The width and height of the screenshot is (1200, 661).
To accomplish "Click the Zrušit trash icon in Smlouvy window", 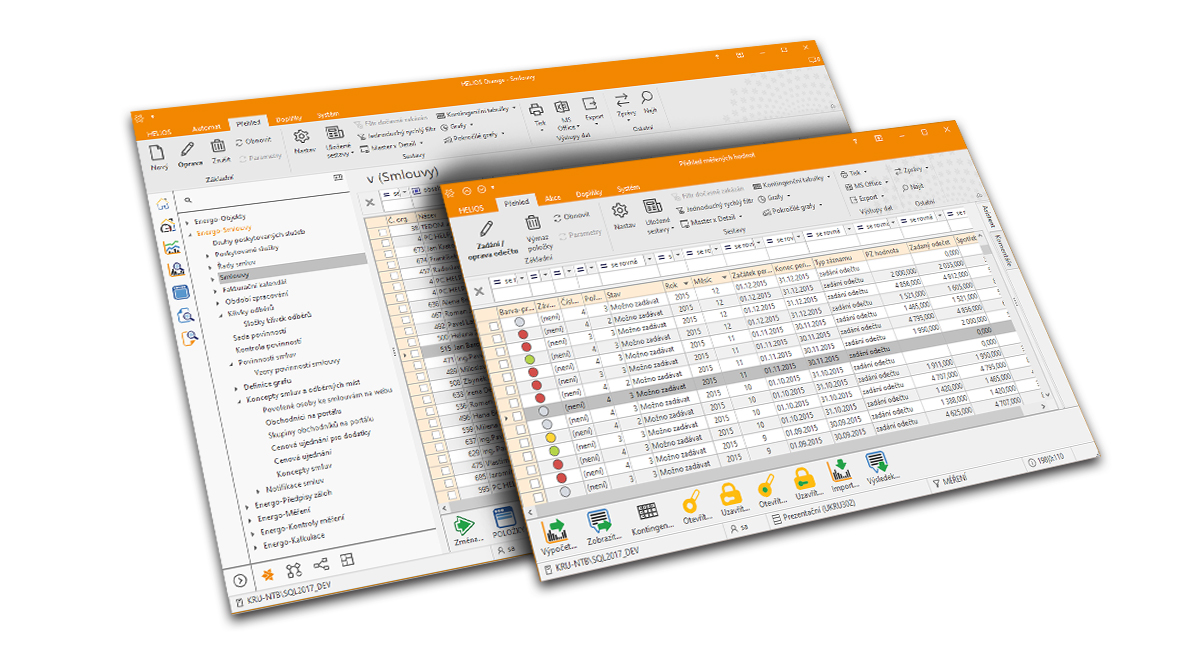I will [219, 145].
